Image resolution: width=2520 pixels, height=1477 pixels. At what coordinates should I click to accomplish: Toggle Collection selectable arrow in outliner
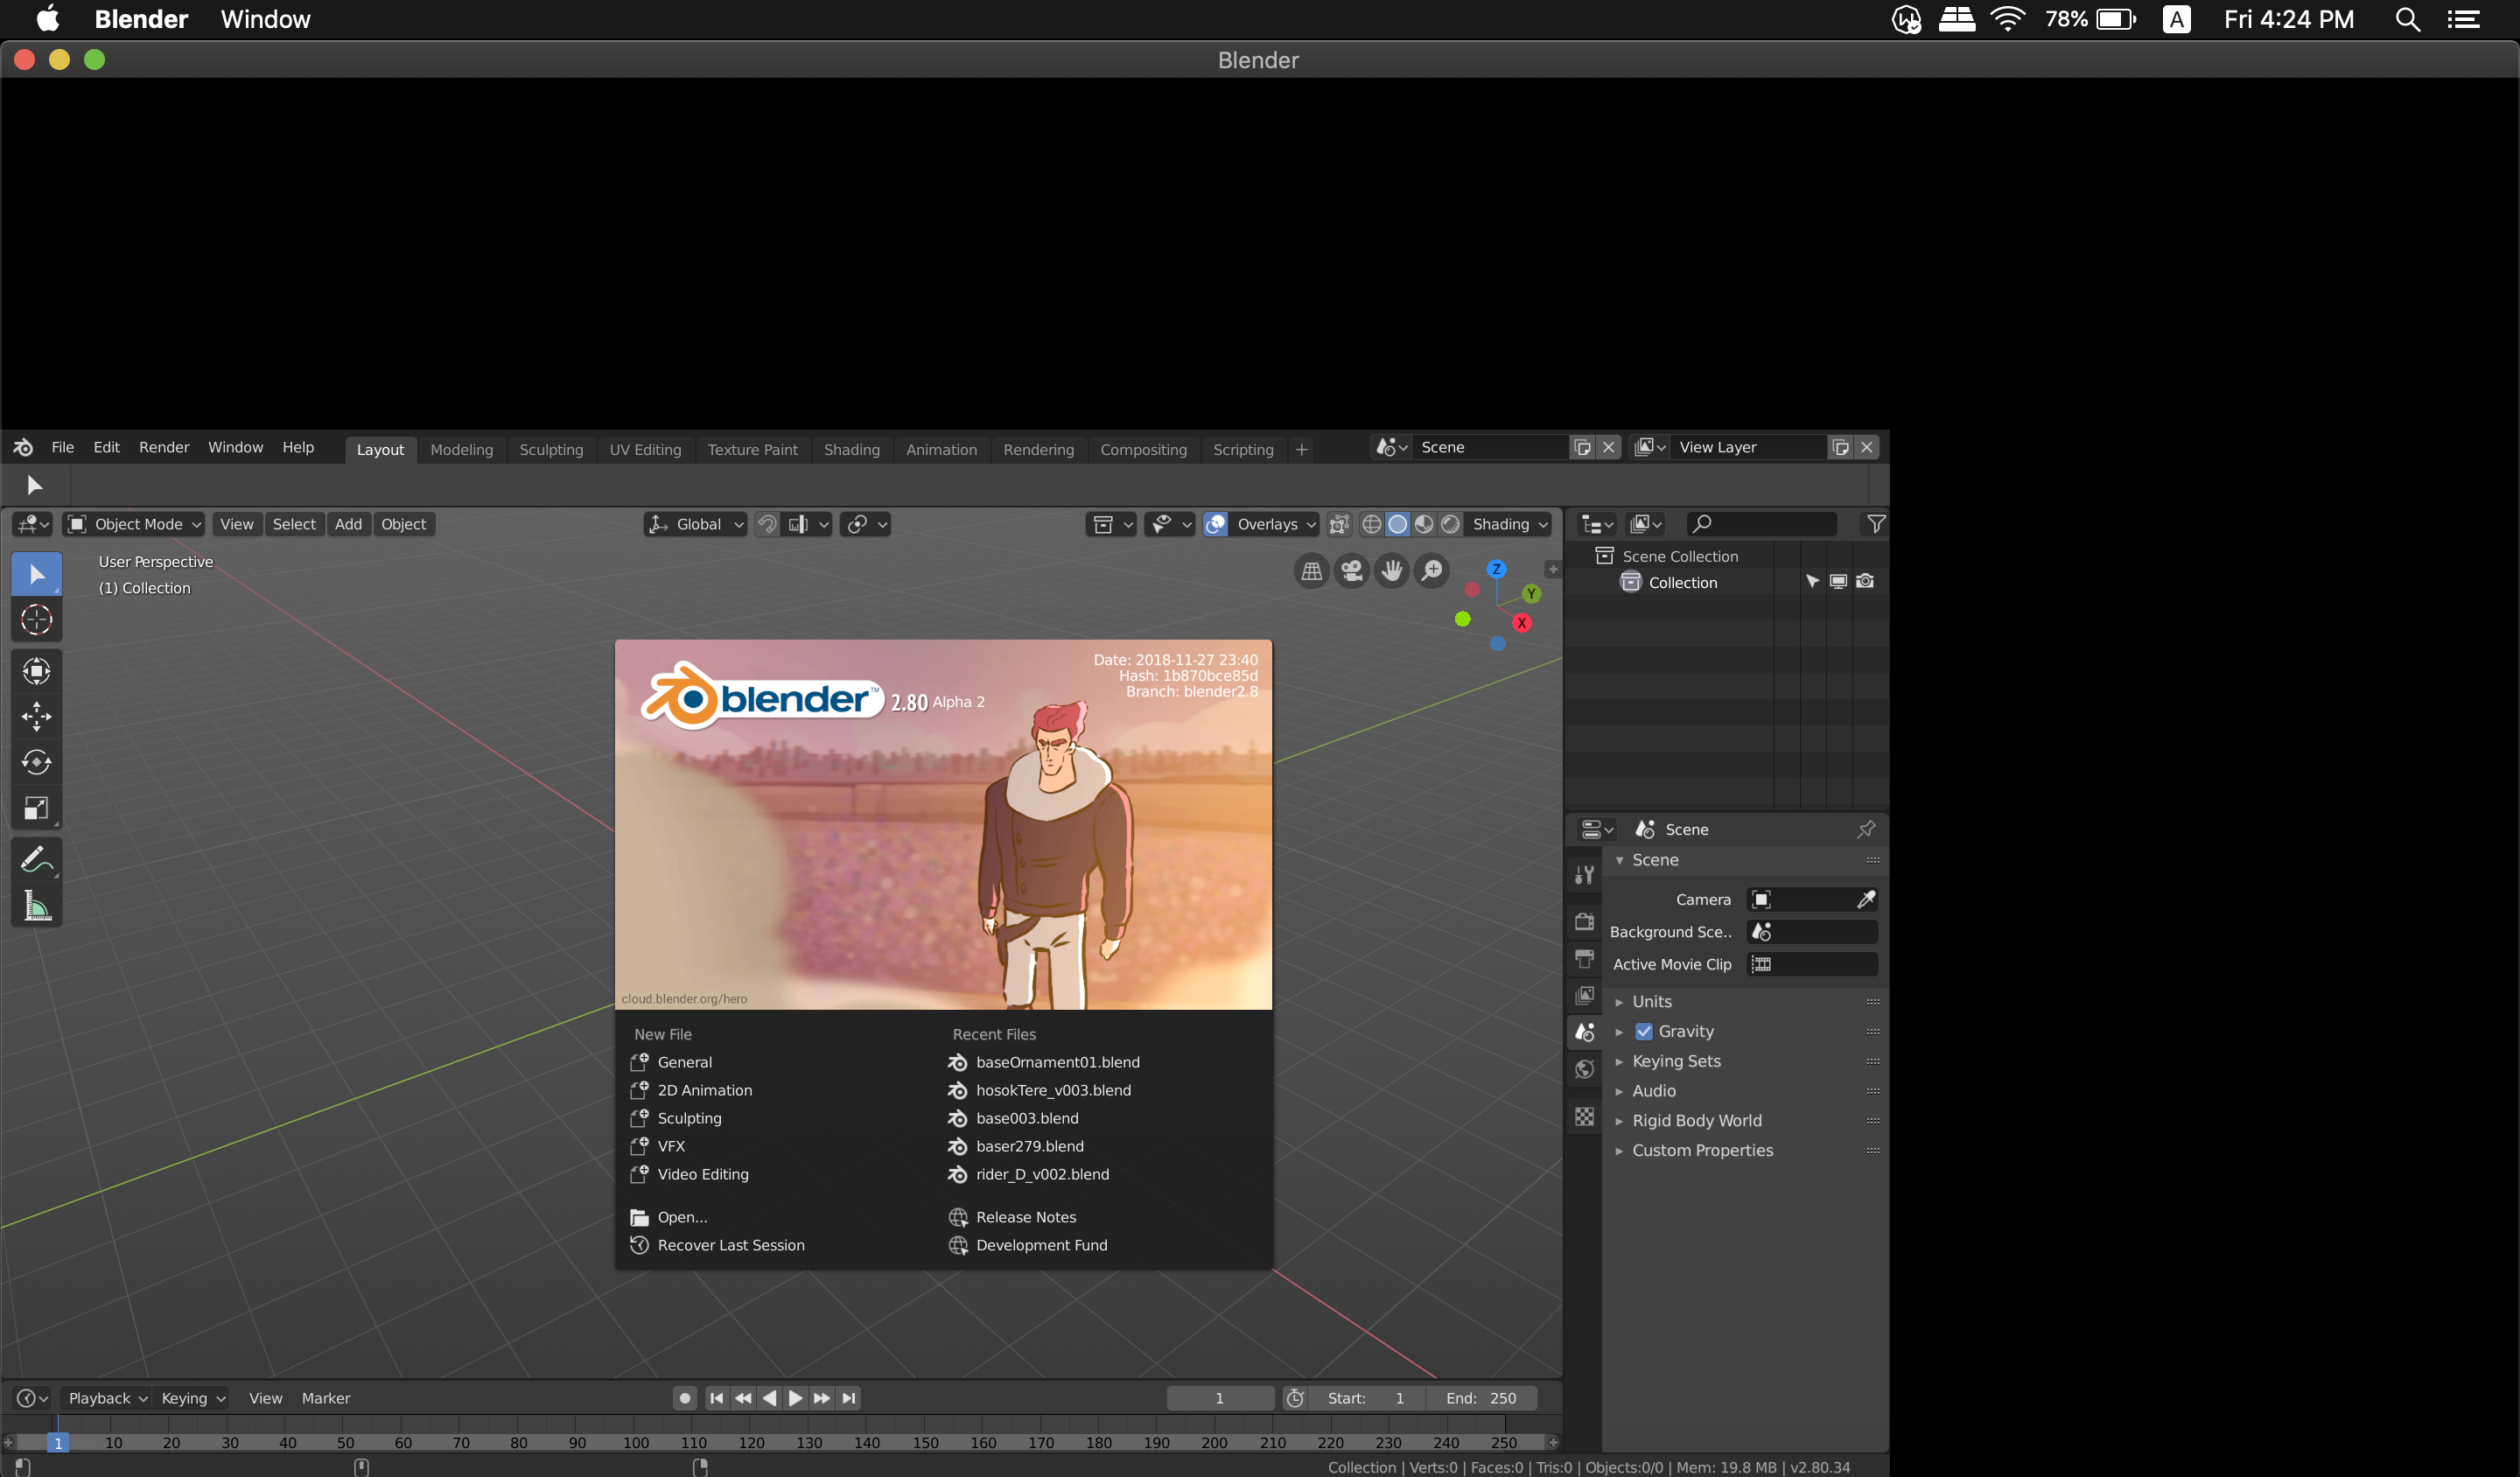point(1812,581)
